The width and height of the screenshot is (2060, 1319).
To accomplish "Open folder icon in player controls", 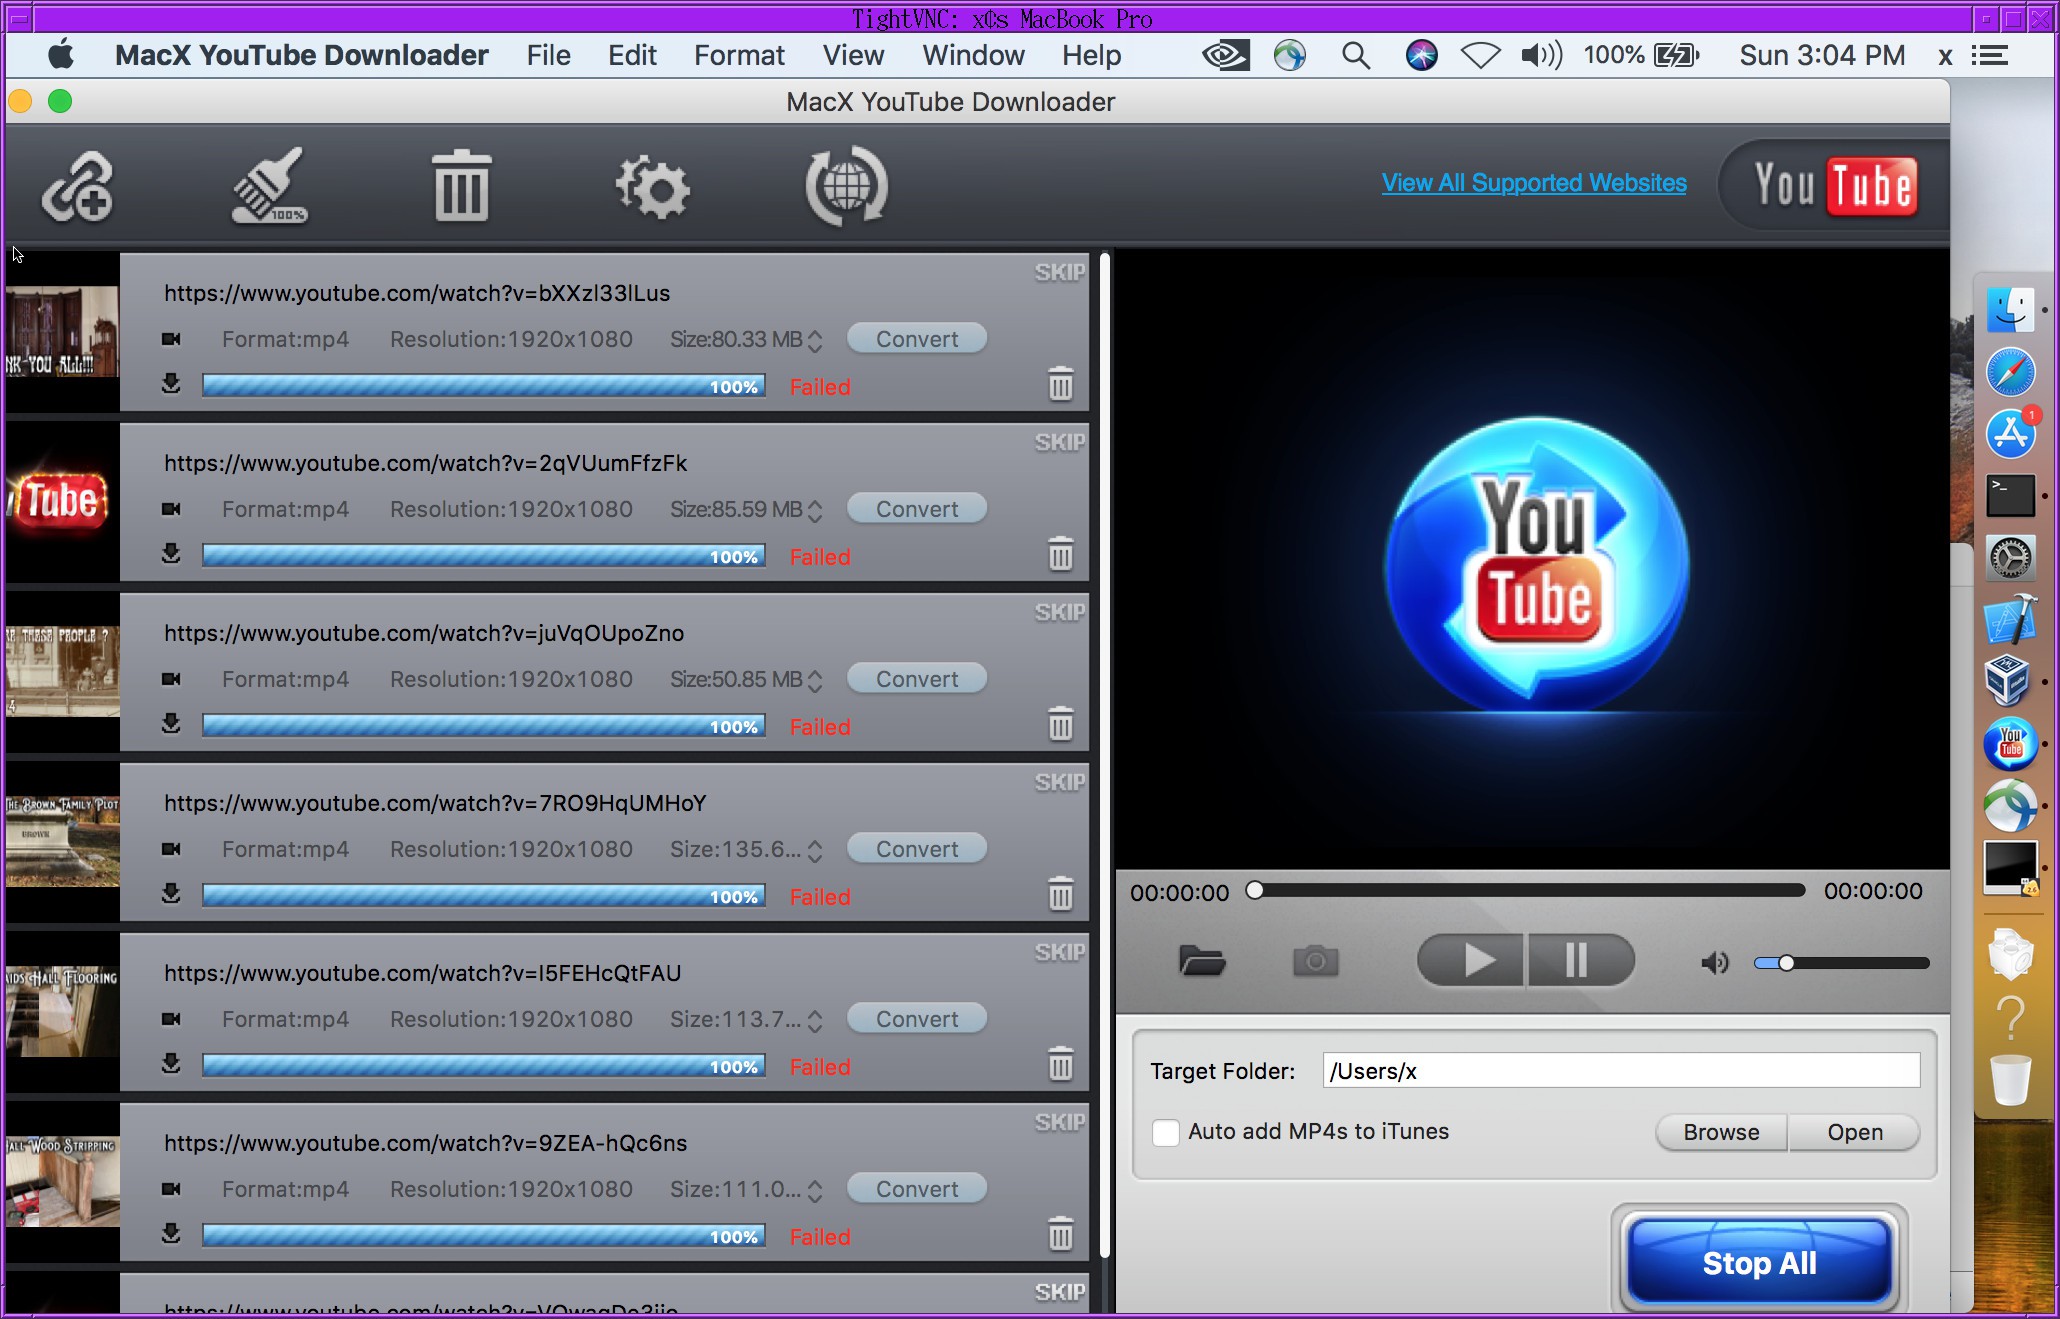I will 1201,962.
